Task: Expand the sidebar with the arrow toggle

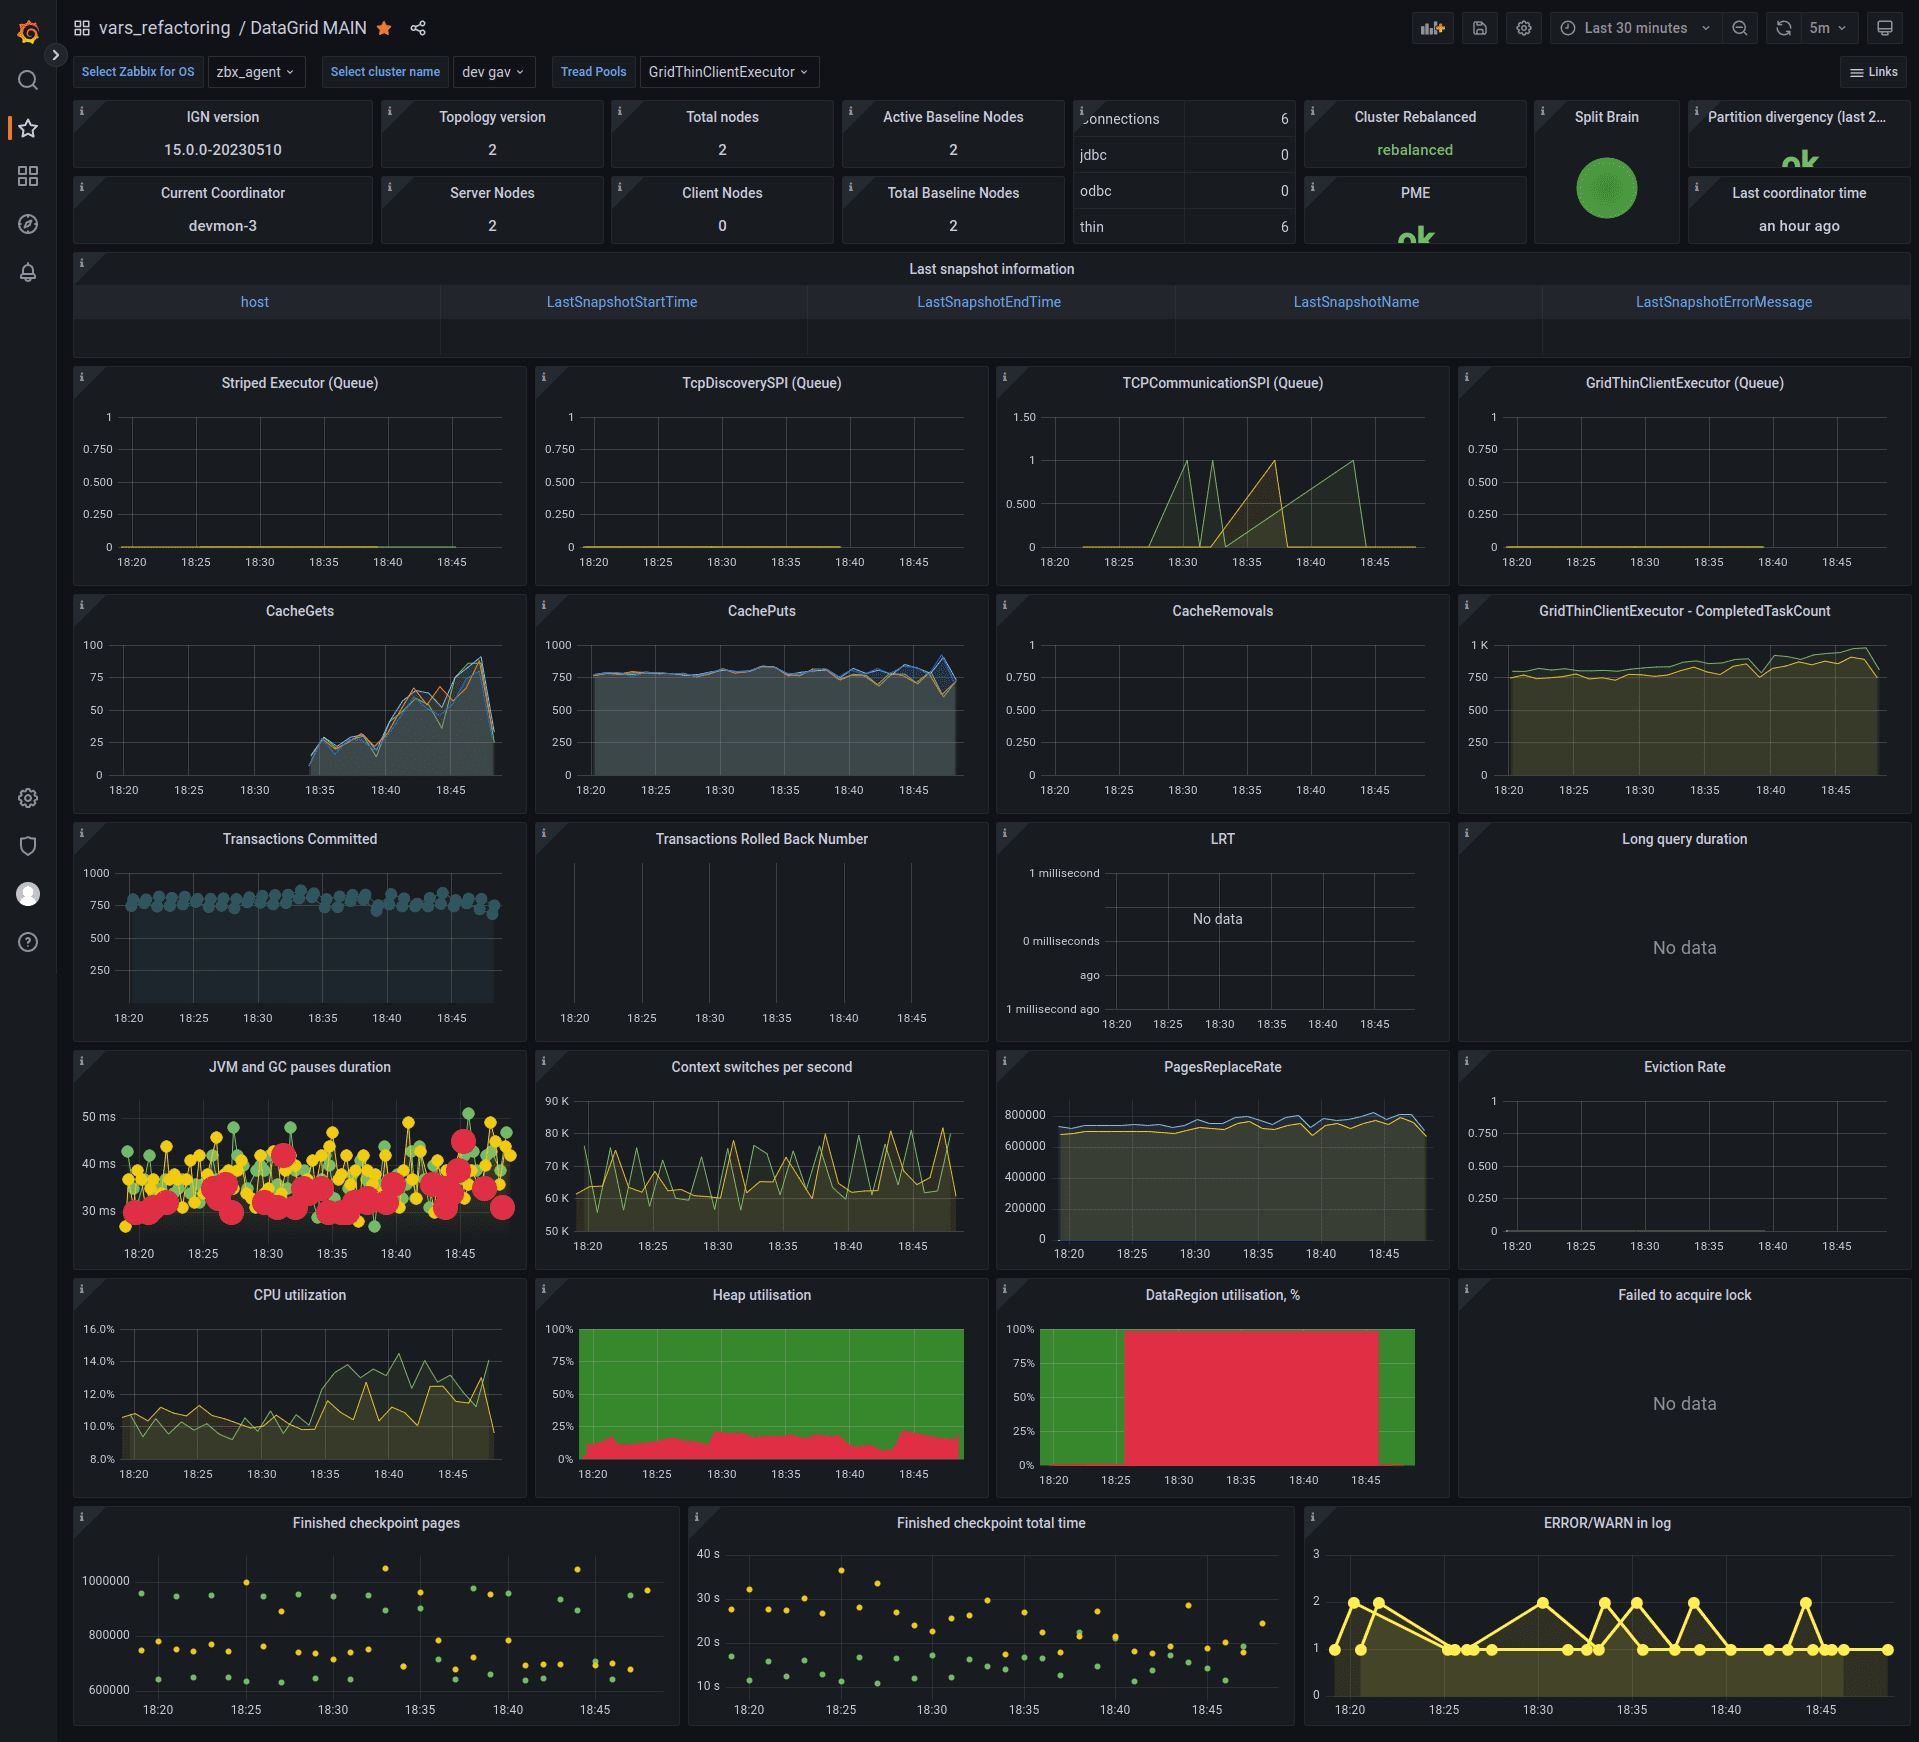Action: (56, 55)
